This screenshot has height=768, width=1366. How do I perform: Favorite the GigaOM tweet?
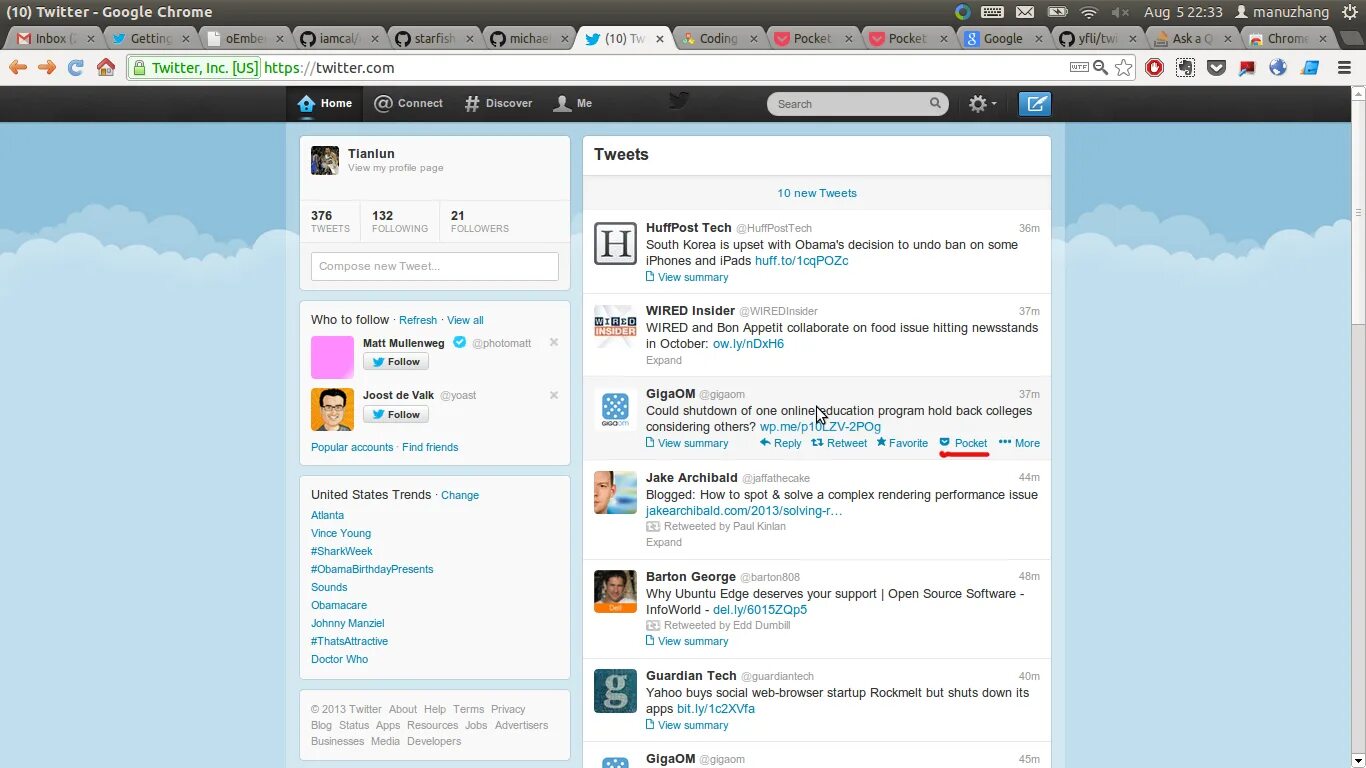(902, 443)
